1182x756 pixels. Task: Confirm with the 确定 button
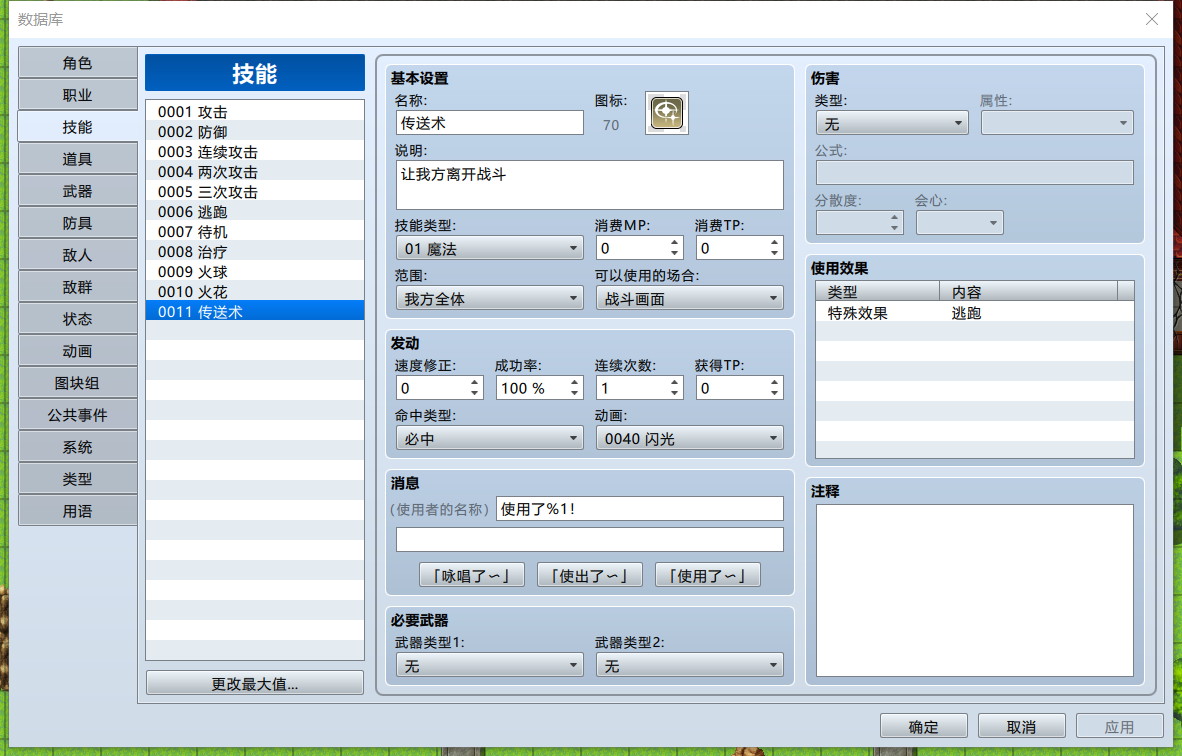click(x=923, y=727)
